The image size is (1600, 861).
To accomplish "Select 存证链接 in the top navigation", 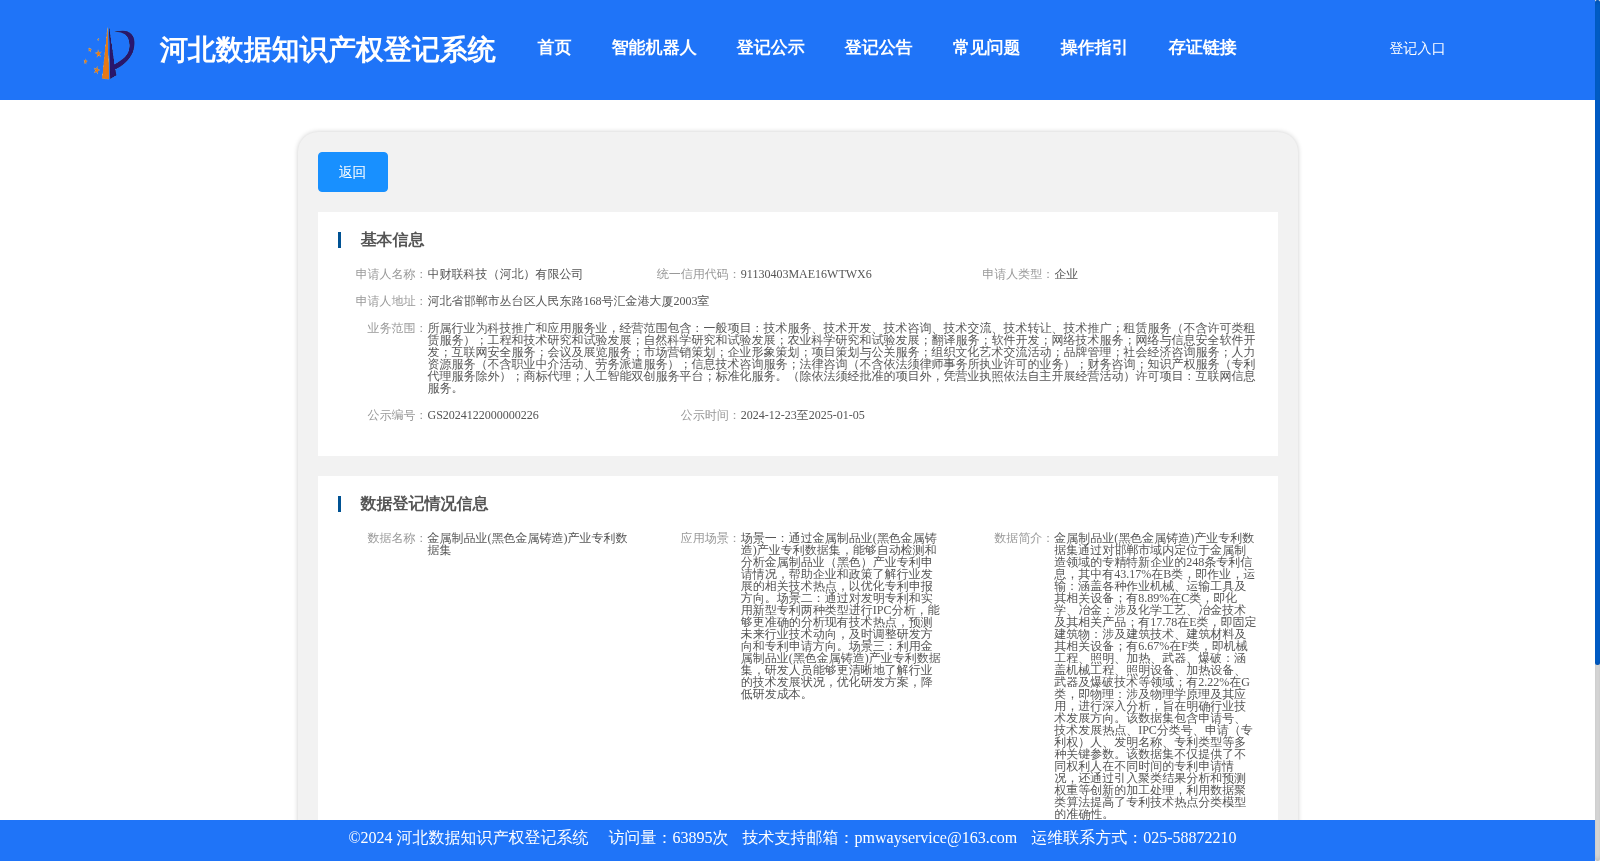I will coord(1202,48).
